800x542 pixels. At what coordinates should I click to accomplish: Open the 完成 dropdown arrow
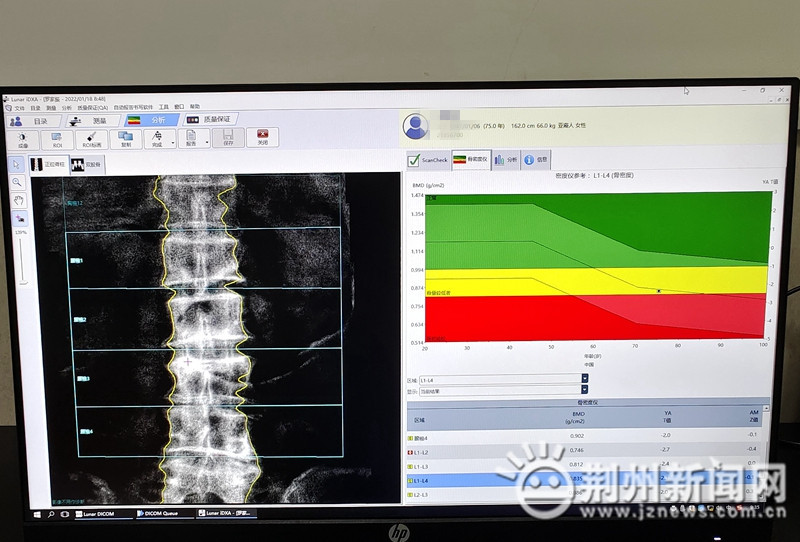coord(172,141)
